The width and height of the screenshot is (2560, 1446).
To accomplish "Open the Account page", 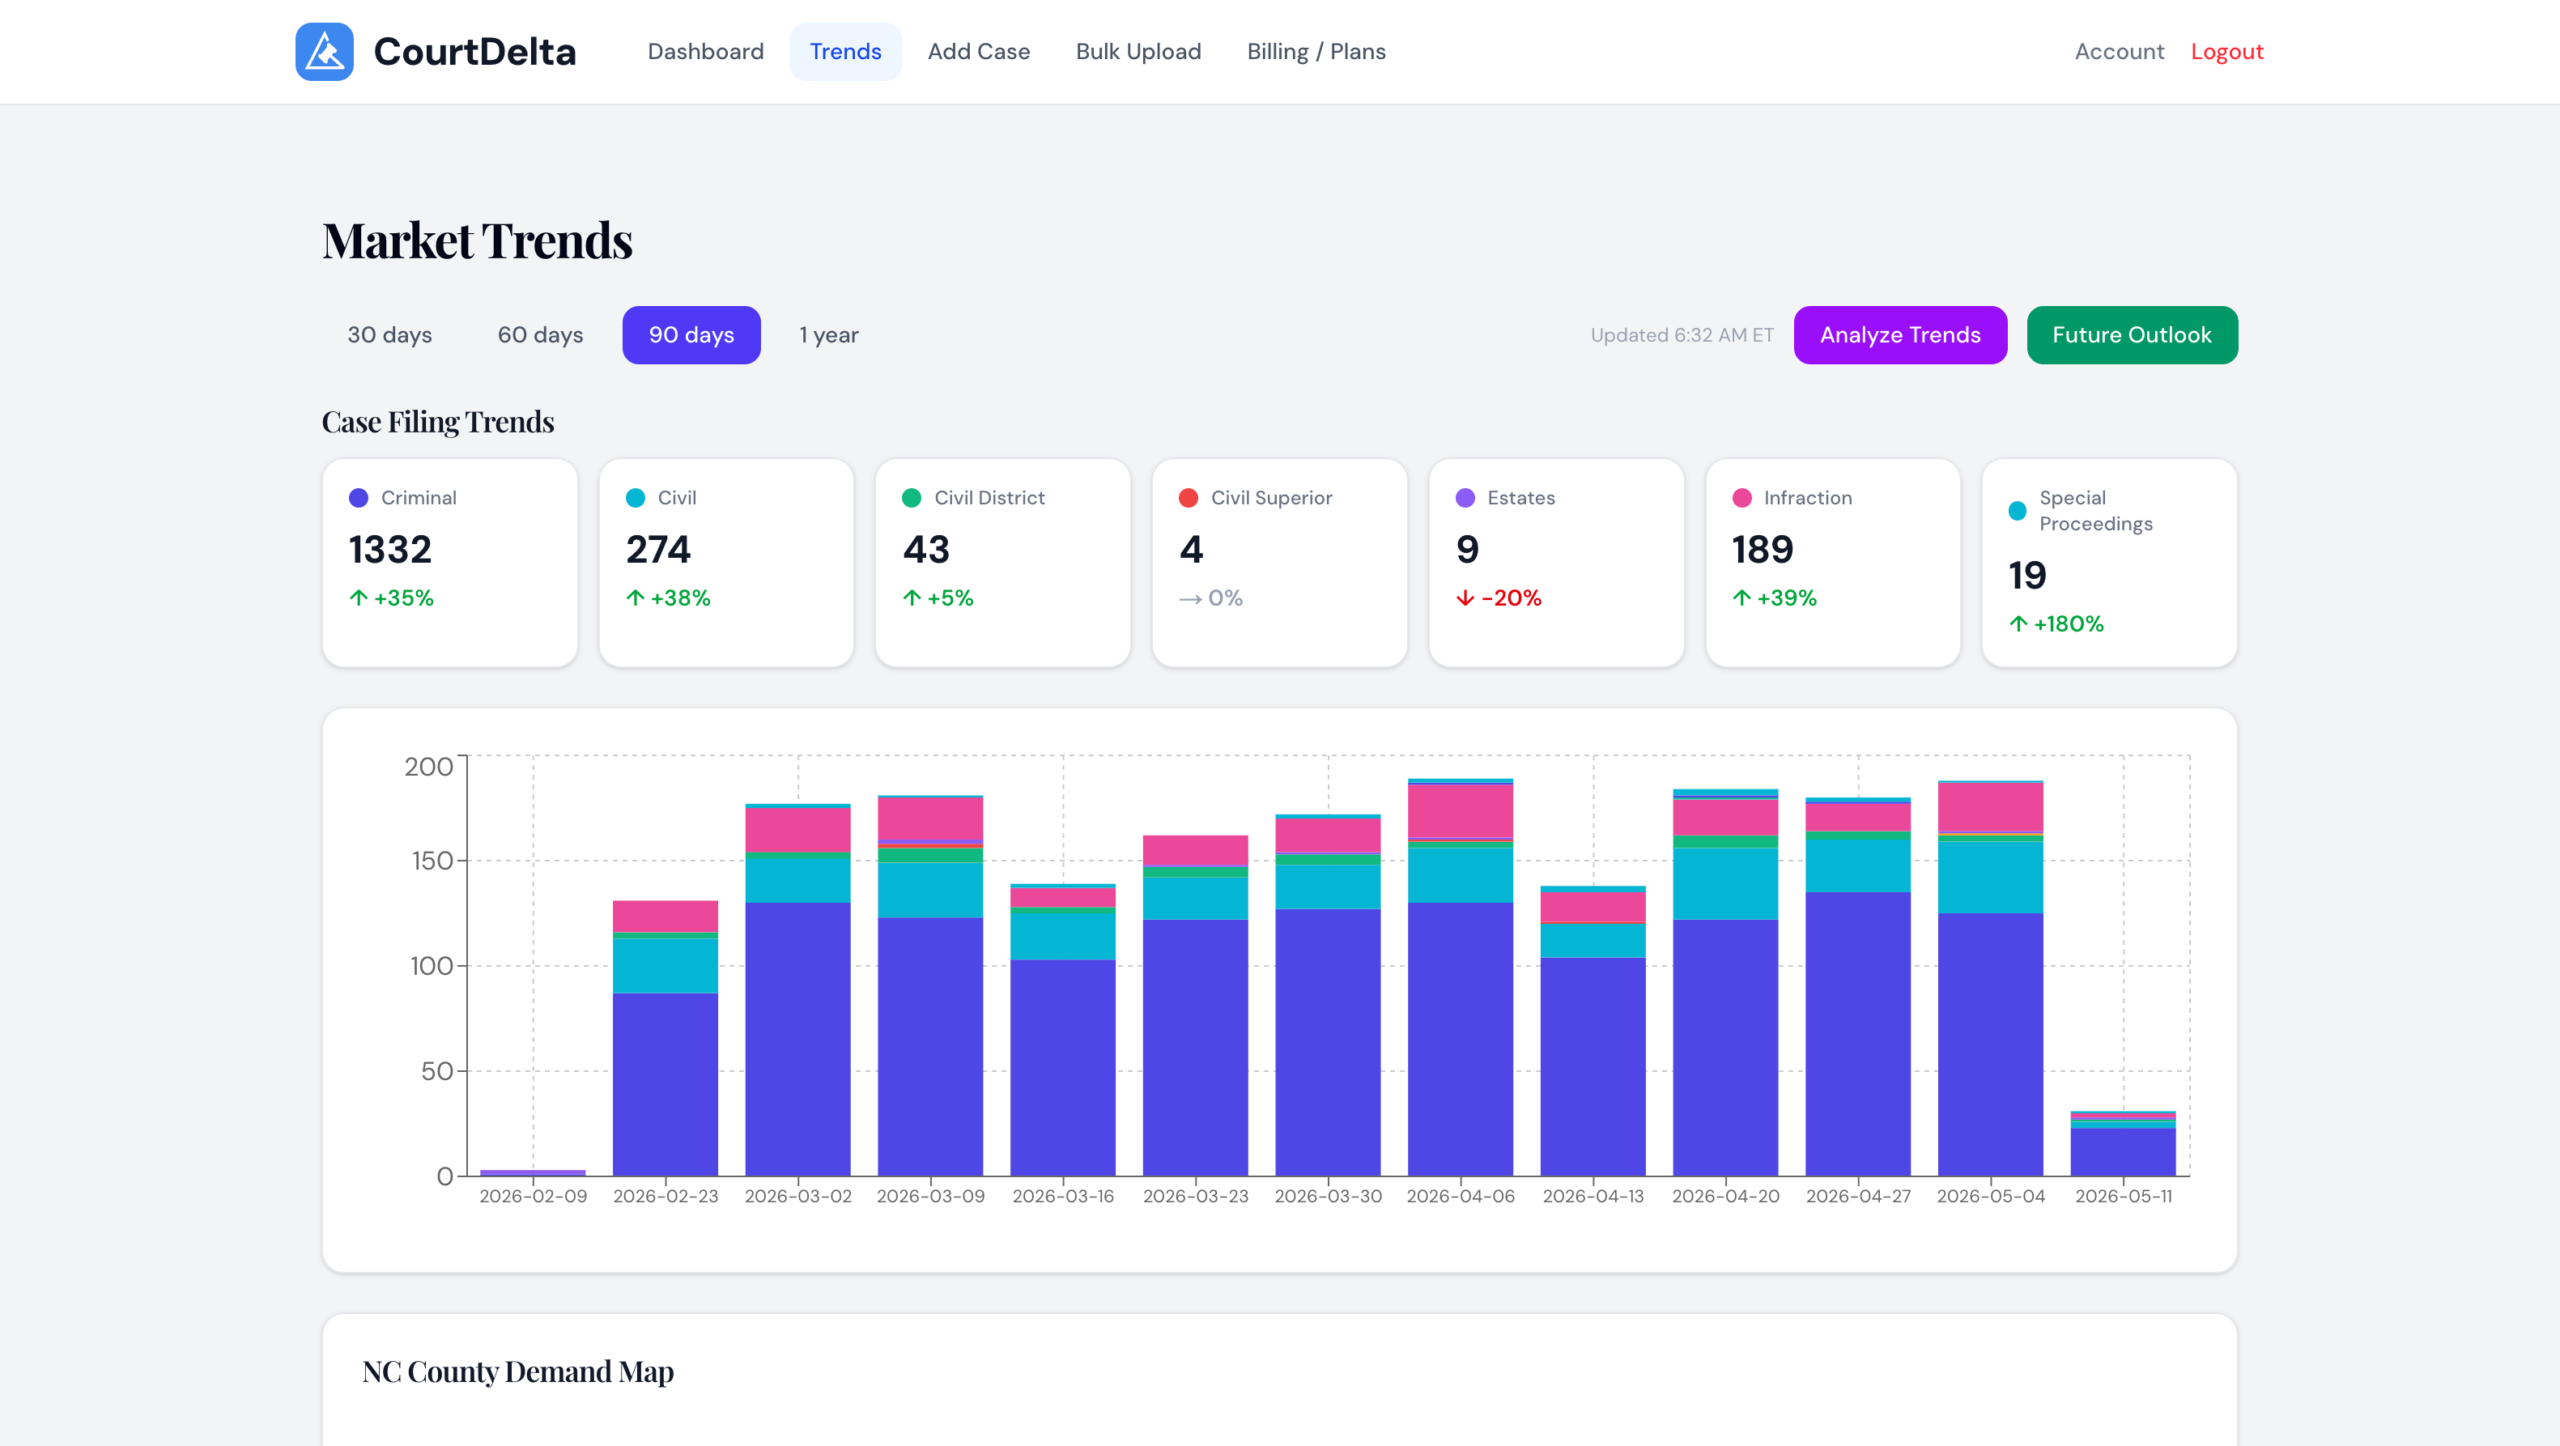I will [x=2119, y=51].
